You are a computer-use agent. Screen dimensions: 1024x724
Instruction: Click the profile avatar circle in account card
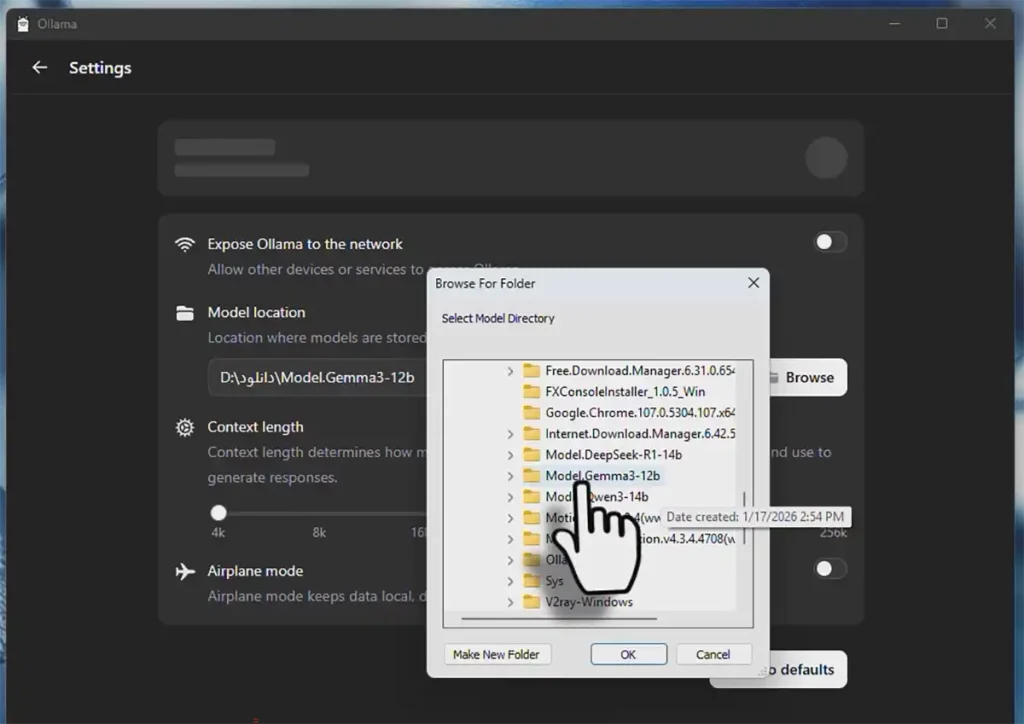pyautogui.click(x=826, y=157)
